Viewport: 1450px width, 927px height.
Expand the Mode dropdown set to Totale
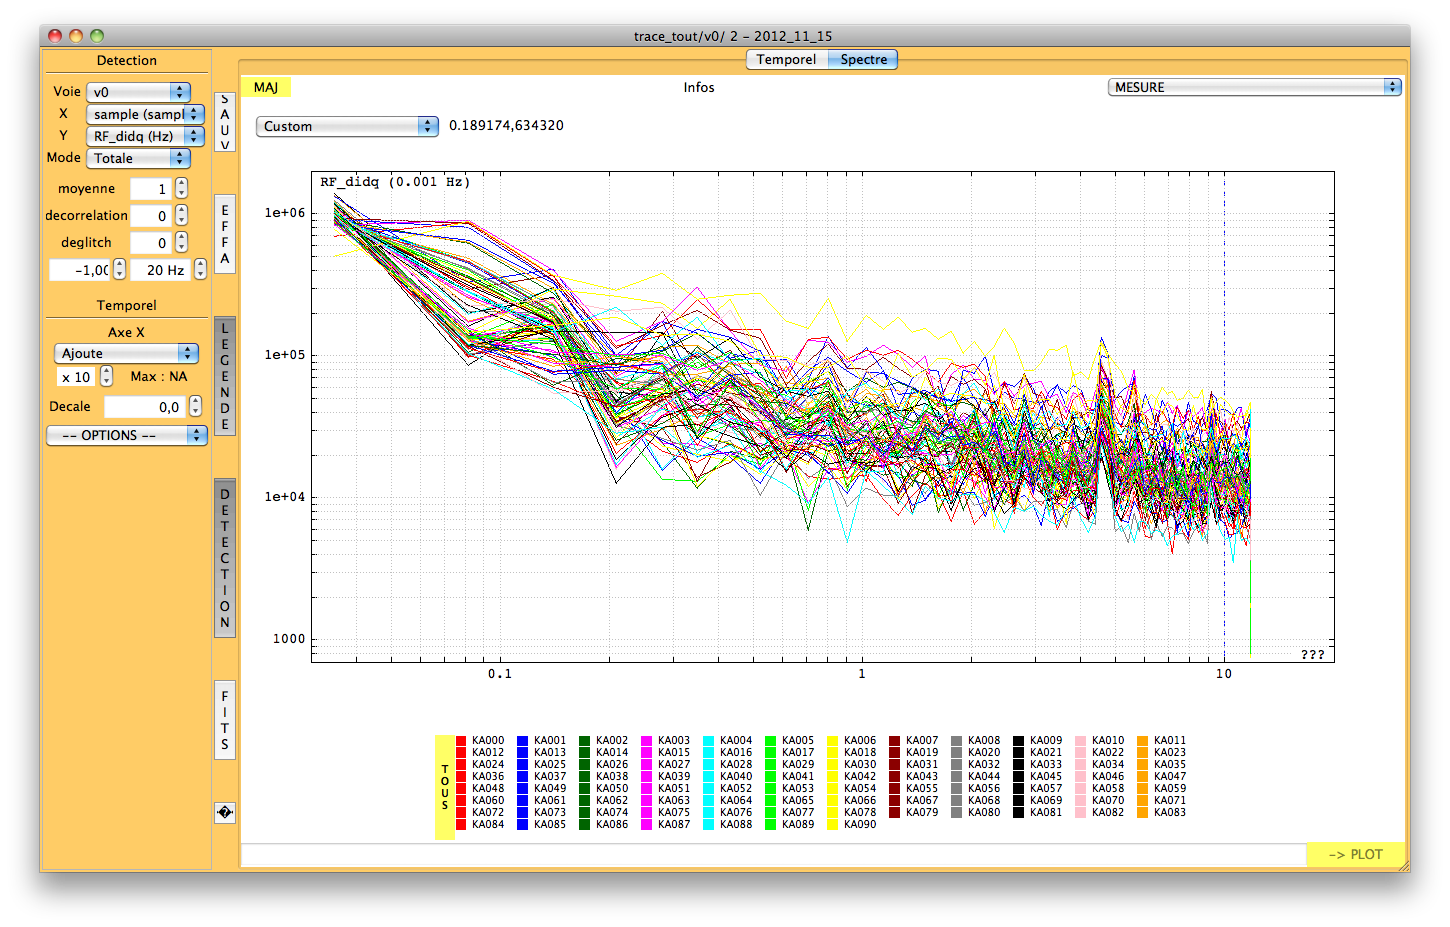(138, 158)
